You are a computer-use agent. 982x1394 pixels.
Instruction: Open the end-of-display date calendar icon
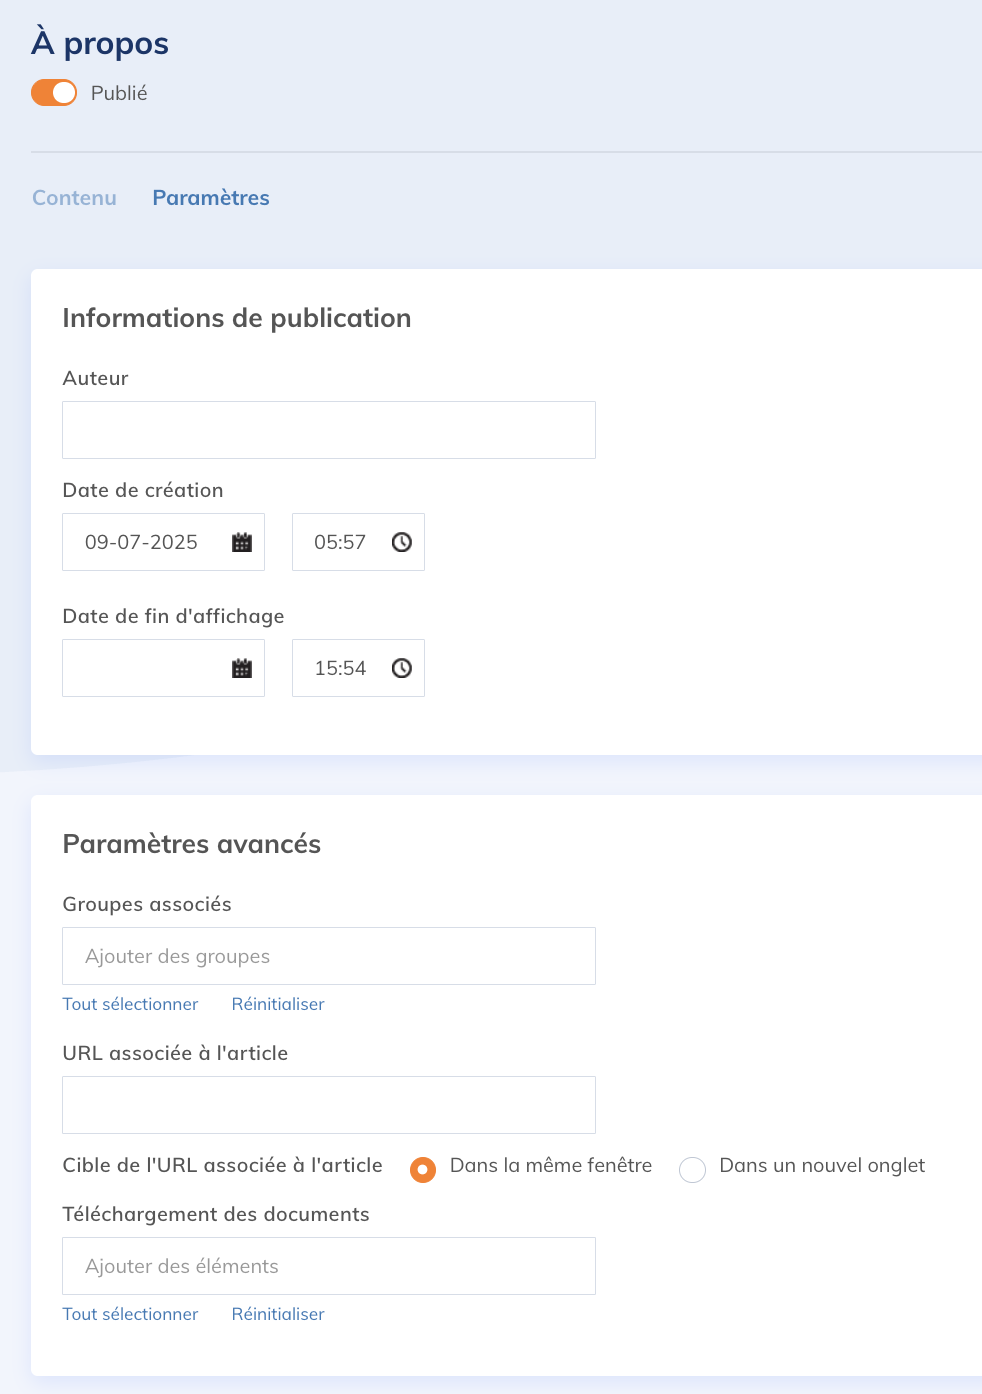(x=242, y=668)
